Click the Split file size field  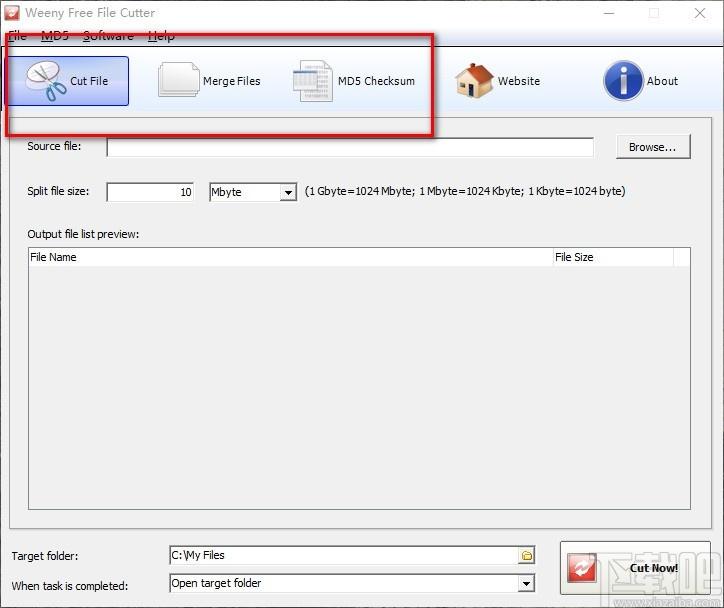[150, 192]
